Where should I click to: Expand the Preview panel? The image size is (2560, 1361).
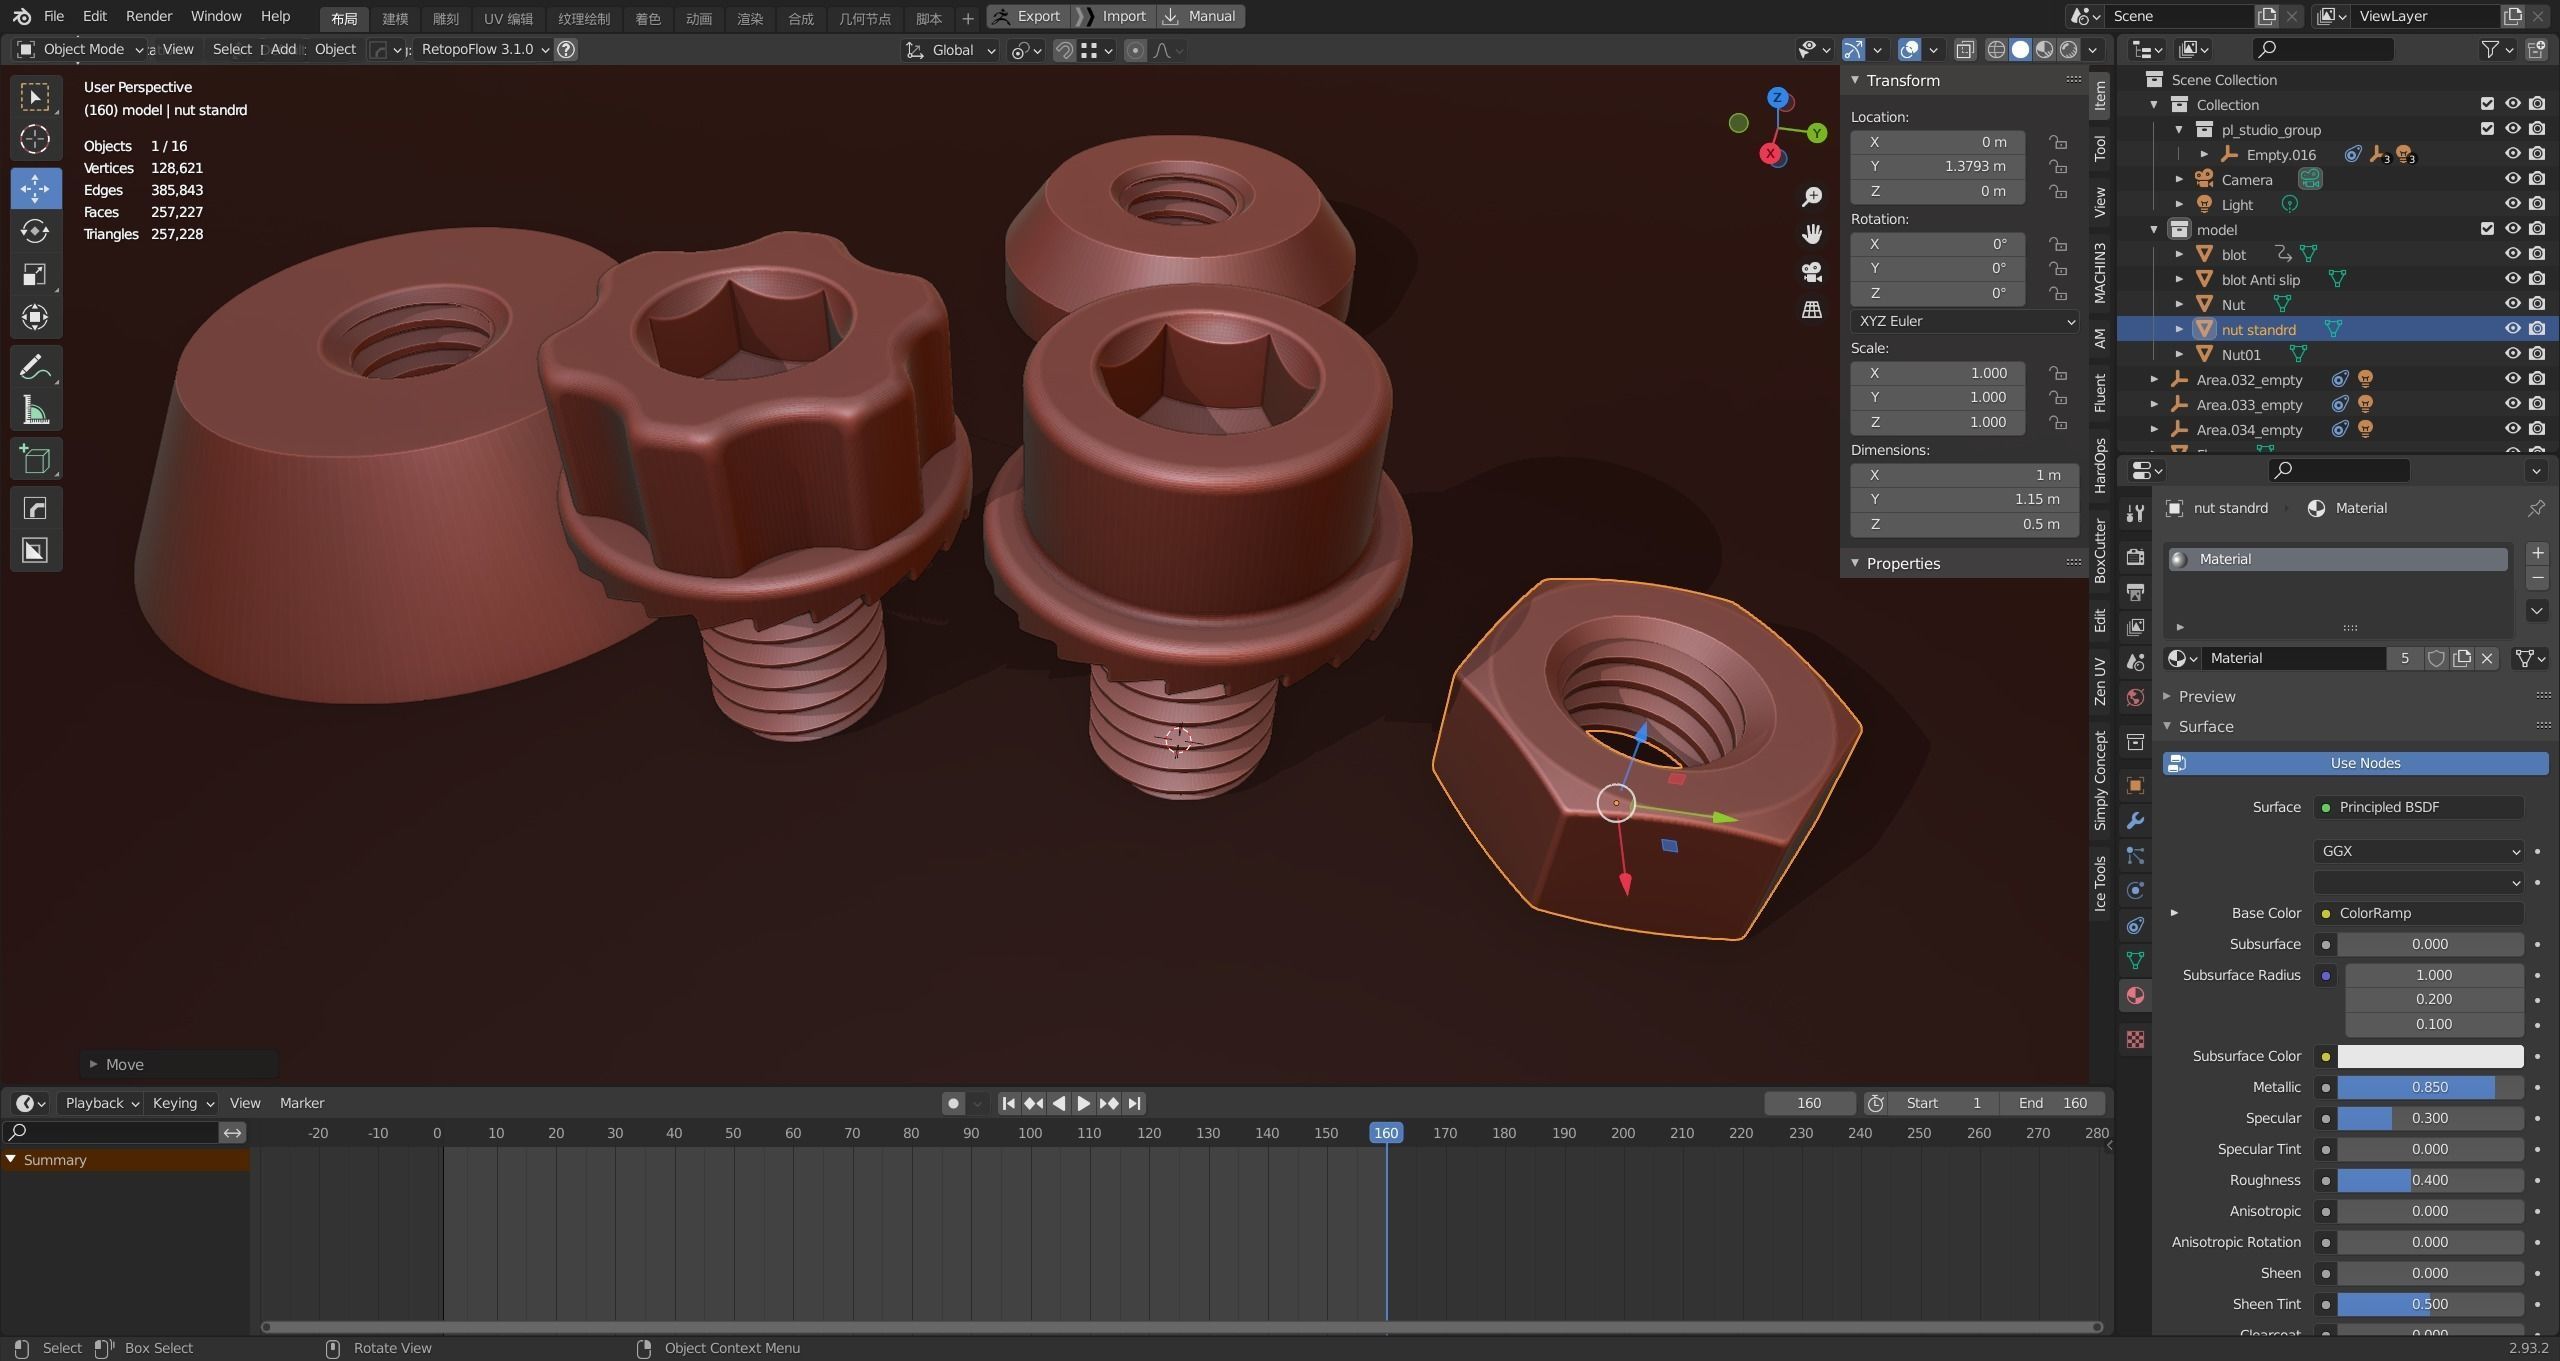(x=2206, y=696)
